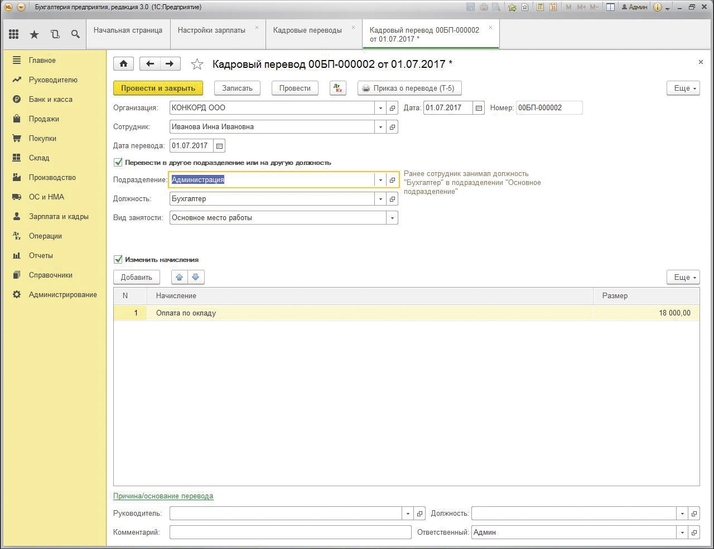Click the home icon in the form toolbar

[123, 64]
